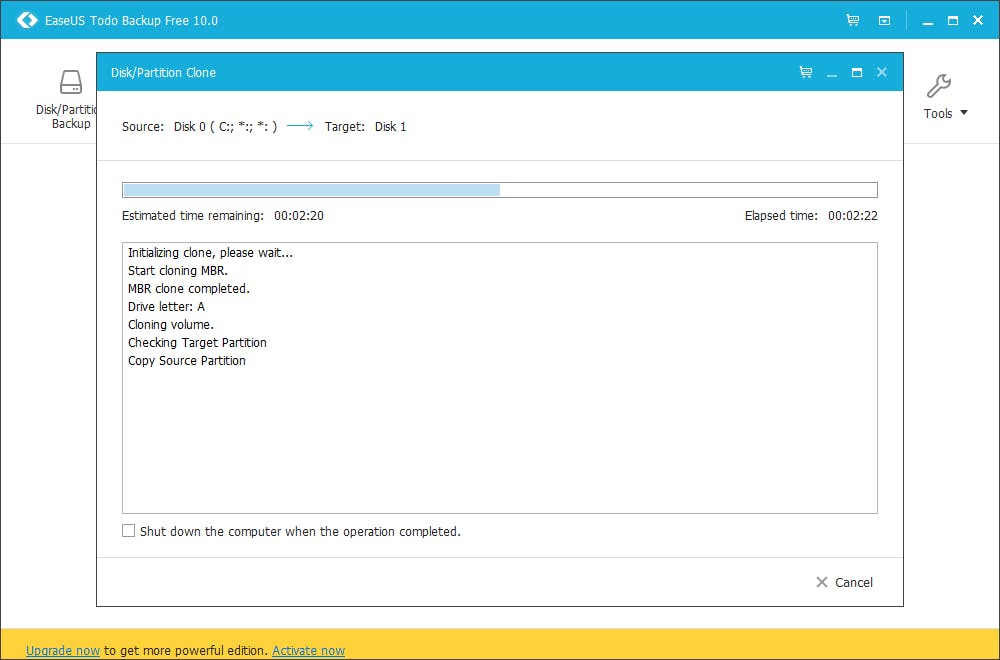
Task: Cancel the clone operation
Action: click(844, 582)
